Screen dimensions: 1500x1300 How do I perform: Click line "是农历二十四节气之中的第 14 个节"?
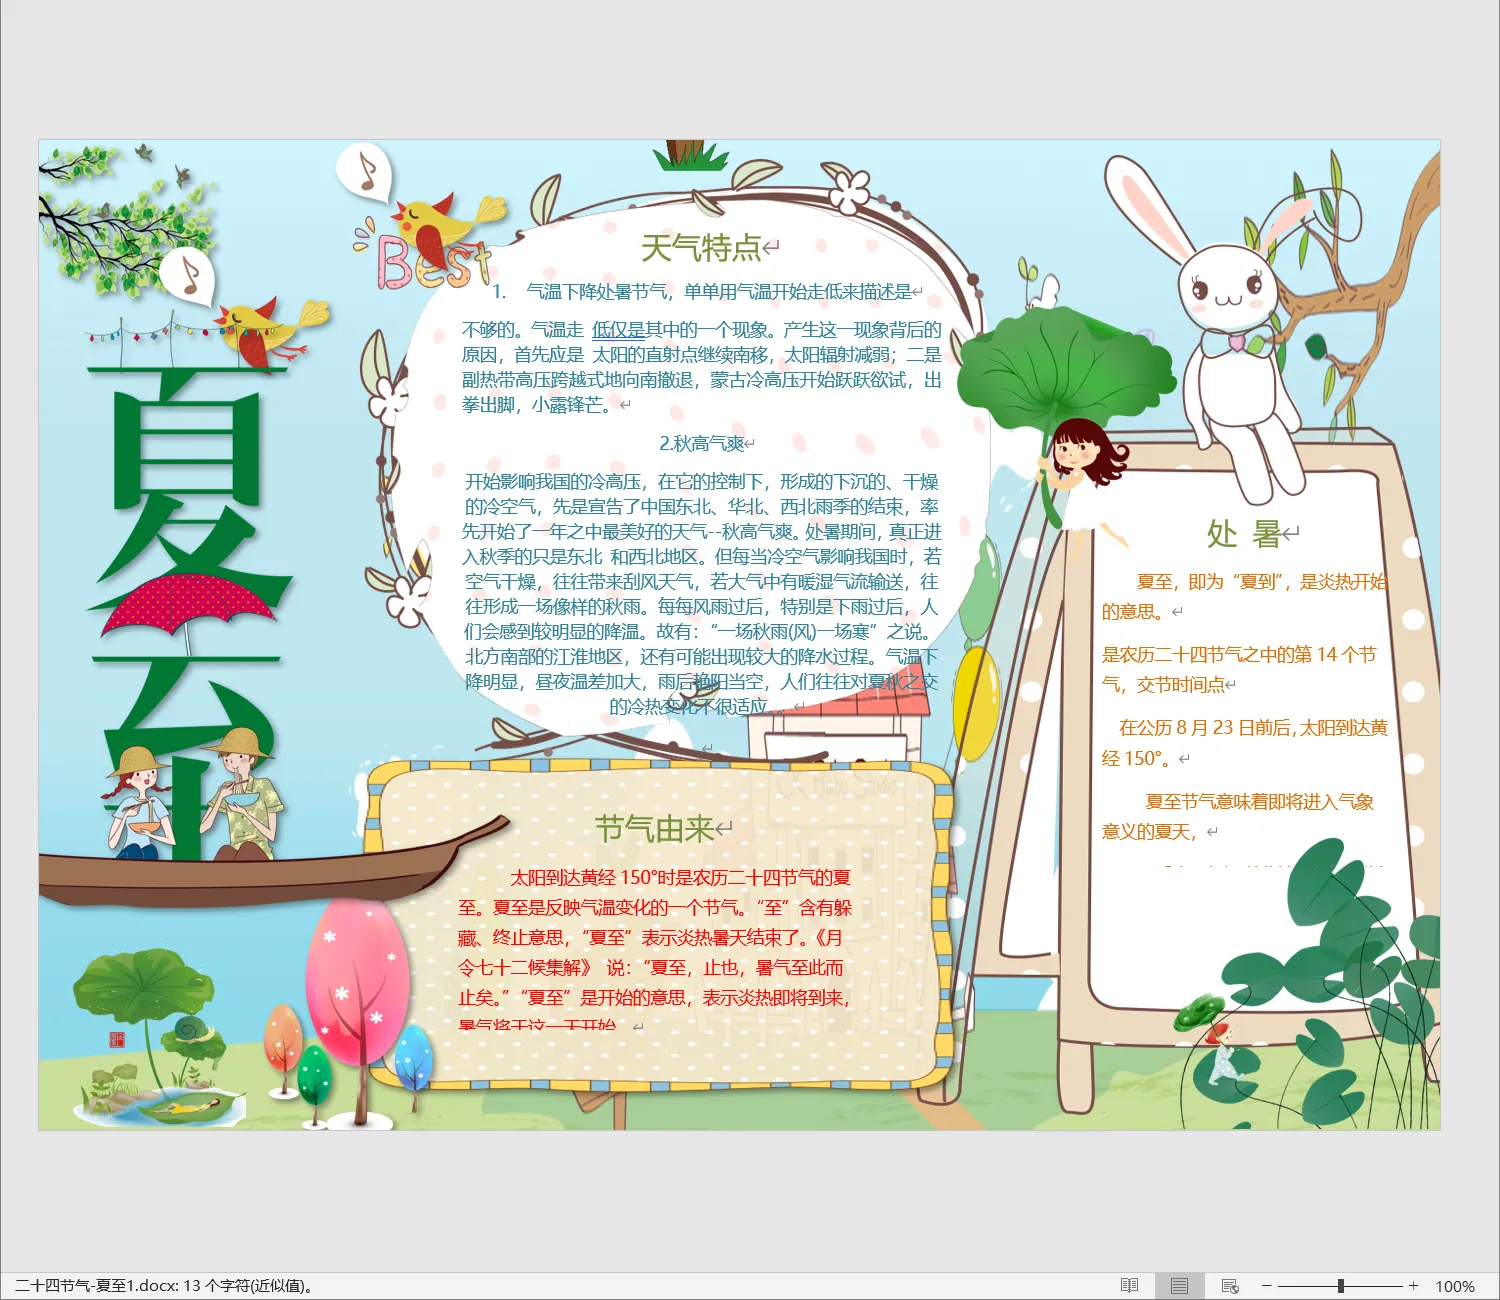tap(1239, 654)
